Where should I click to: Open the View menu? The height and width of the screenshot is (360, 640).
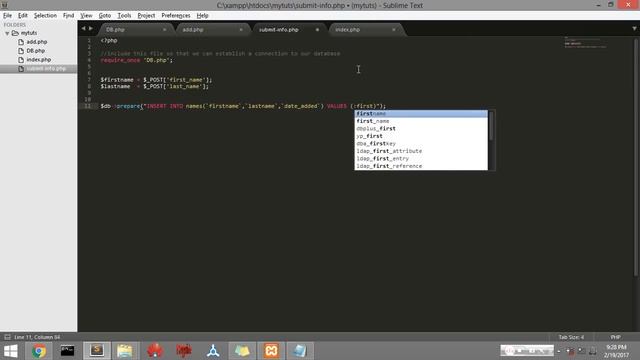tap(86, 16)
